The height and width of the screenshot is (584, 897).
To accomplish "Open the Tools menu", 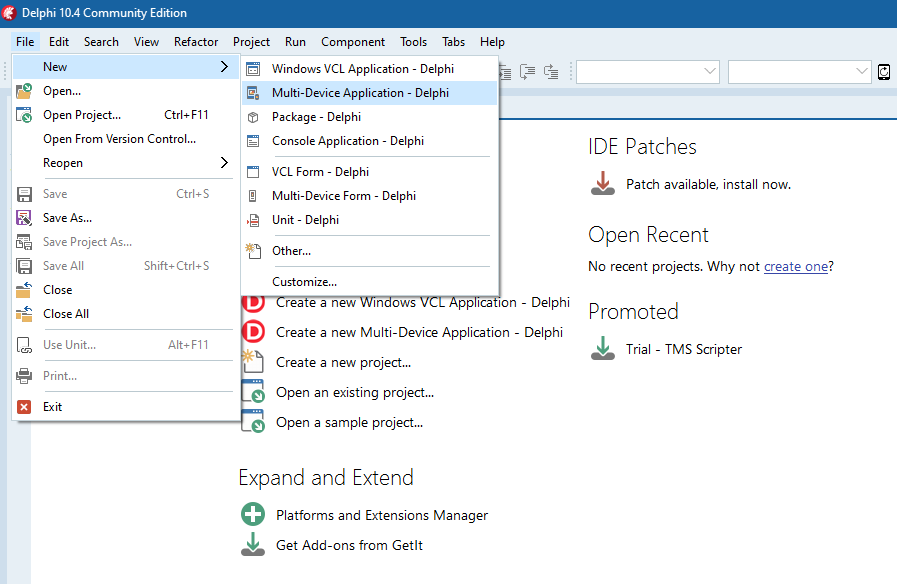I will pos(414,42).
